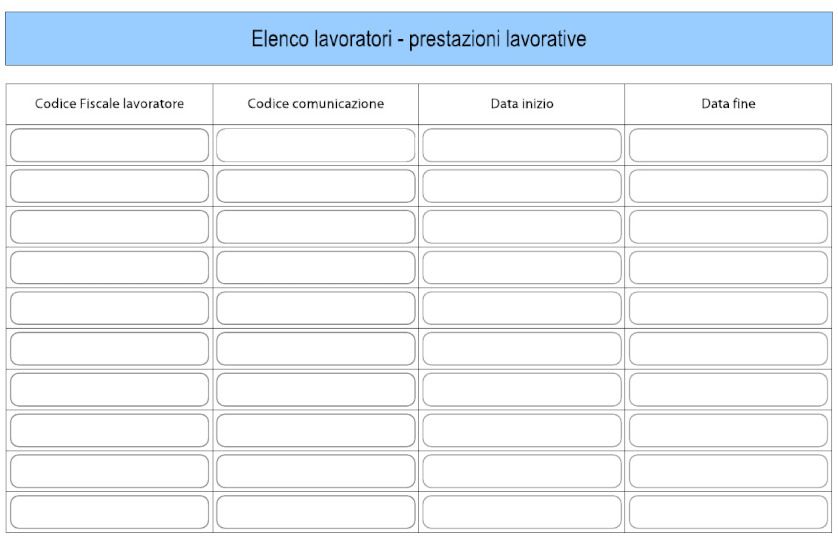Screen dimensions: 838x546
Task: Click the Data inizio column header
Action: (x=522, y=104)
